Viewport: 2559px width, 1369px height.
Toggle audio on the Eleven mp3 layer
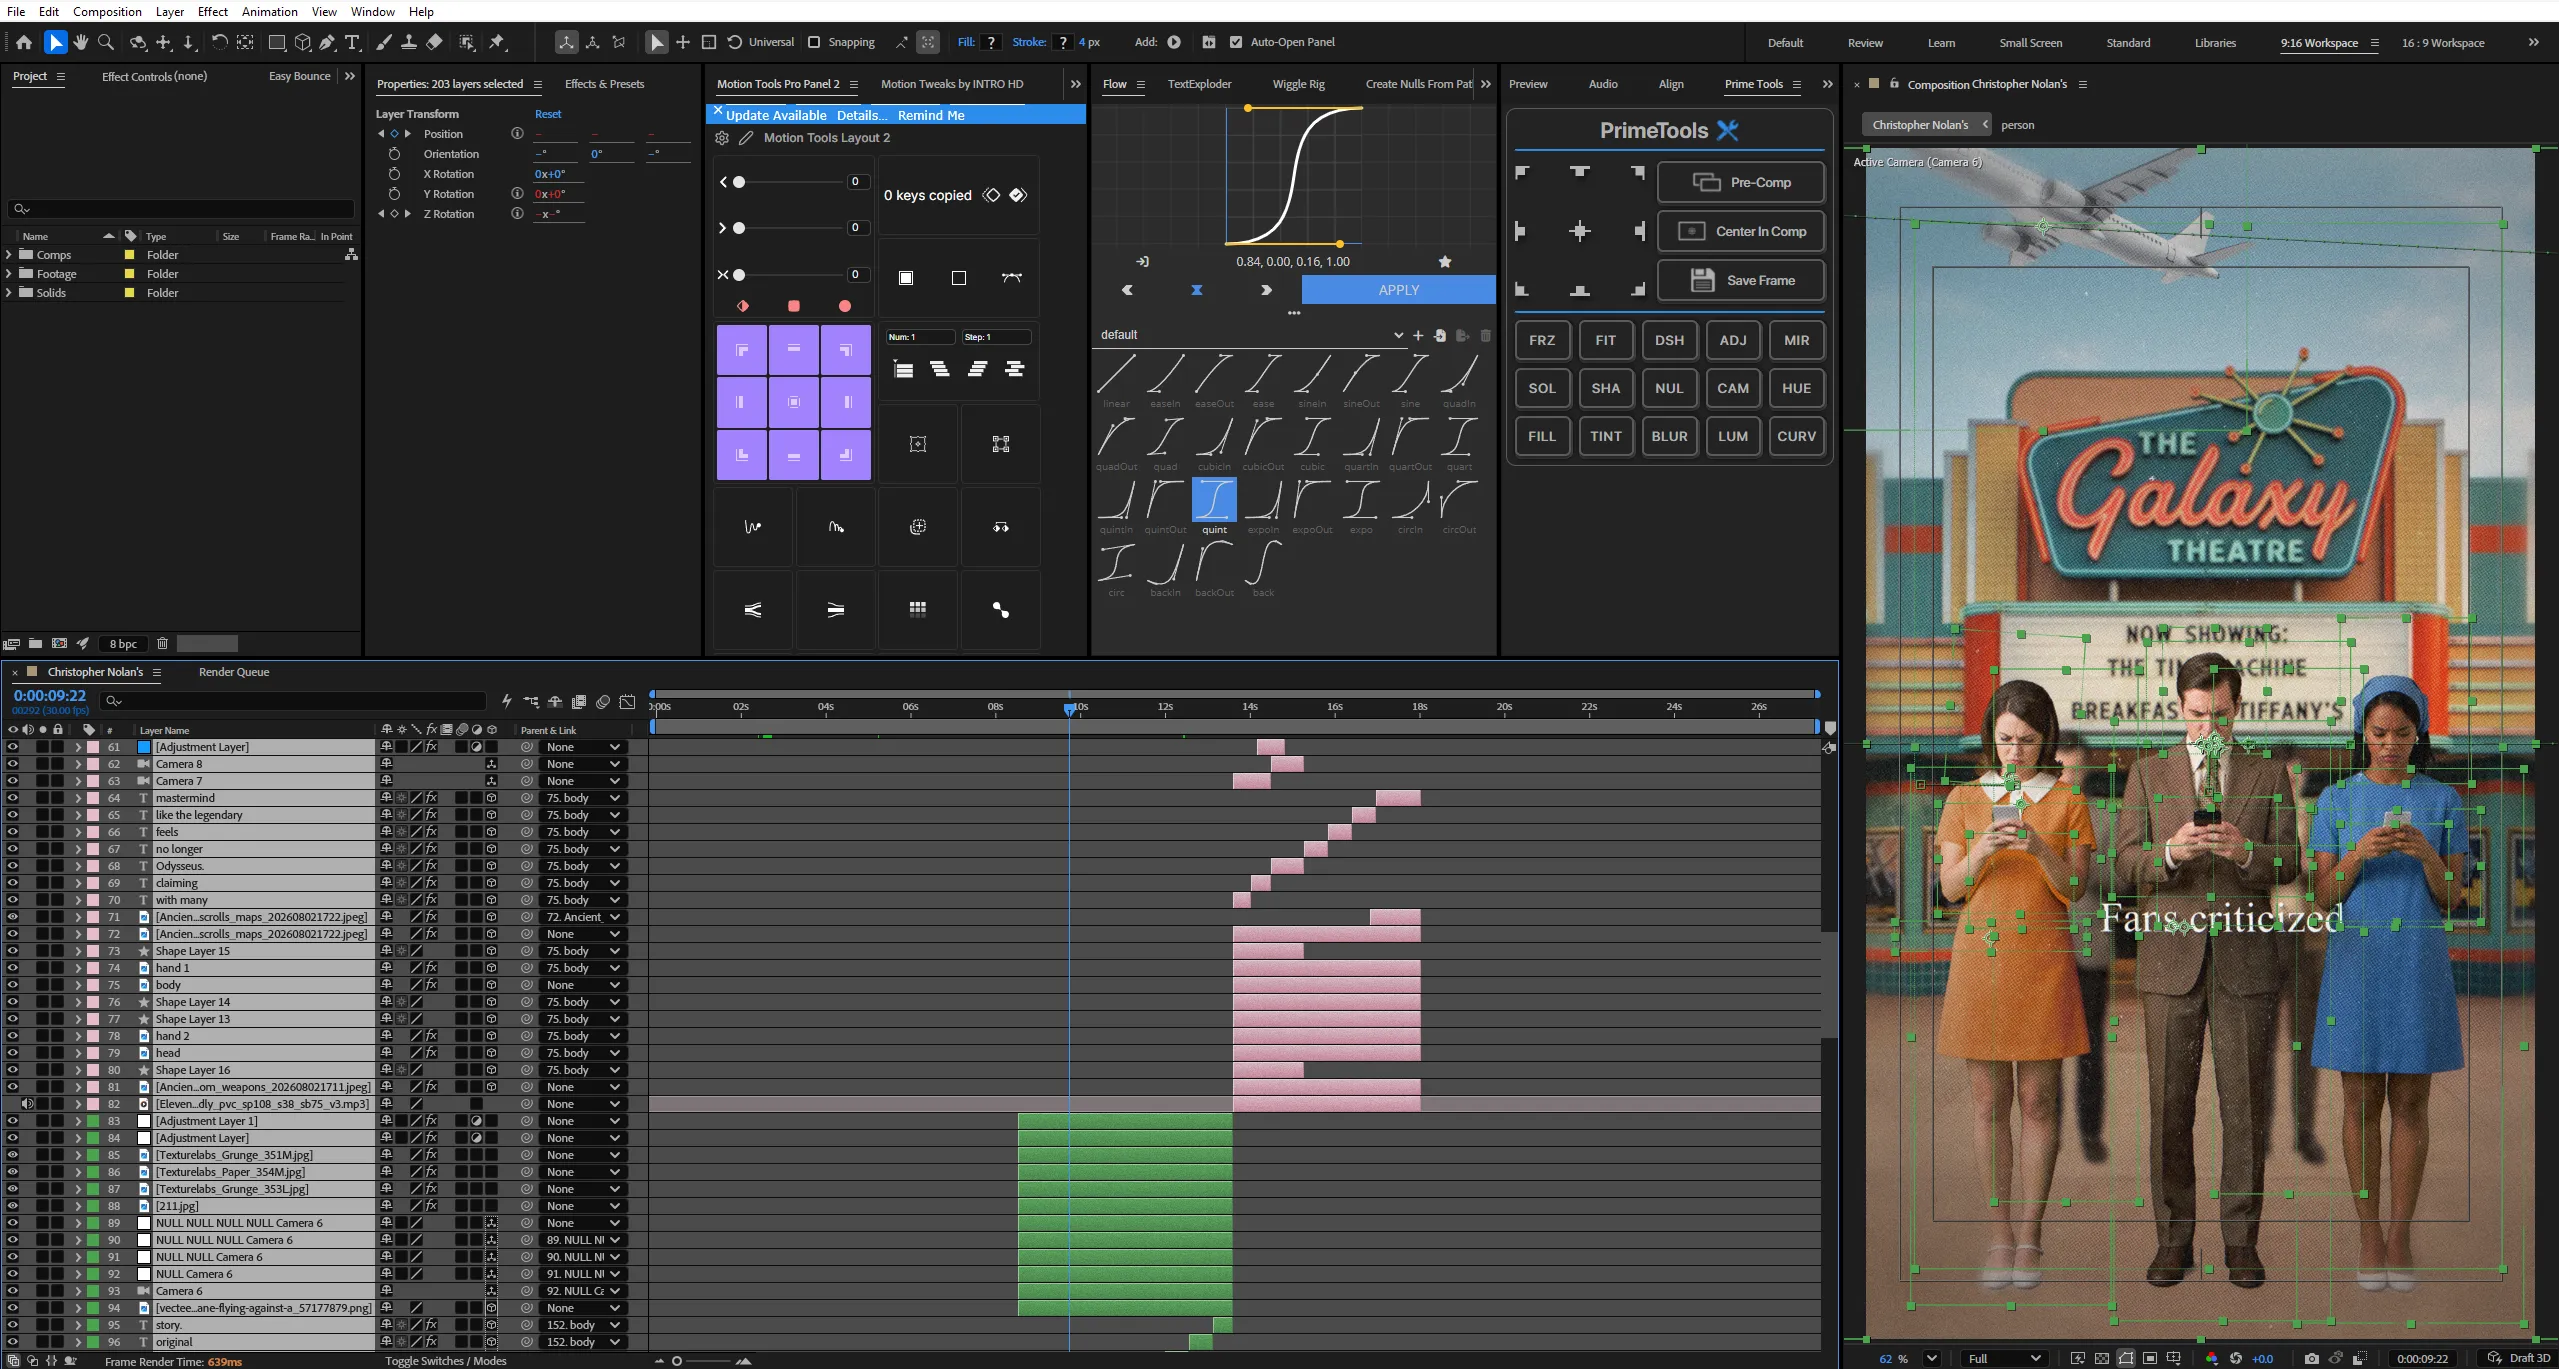point(27,1104)
